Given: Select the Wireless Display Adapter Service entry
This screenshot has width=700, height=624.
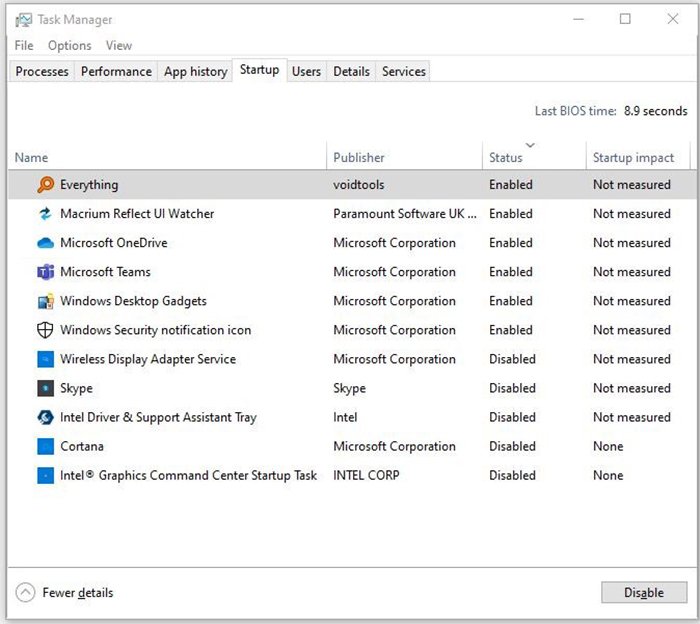Looking at the screenshot, I should tap(148, 359).
